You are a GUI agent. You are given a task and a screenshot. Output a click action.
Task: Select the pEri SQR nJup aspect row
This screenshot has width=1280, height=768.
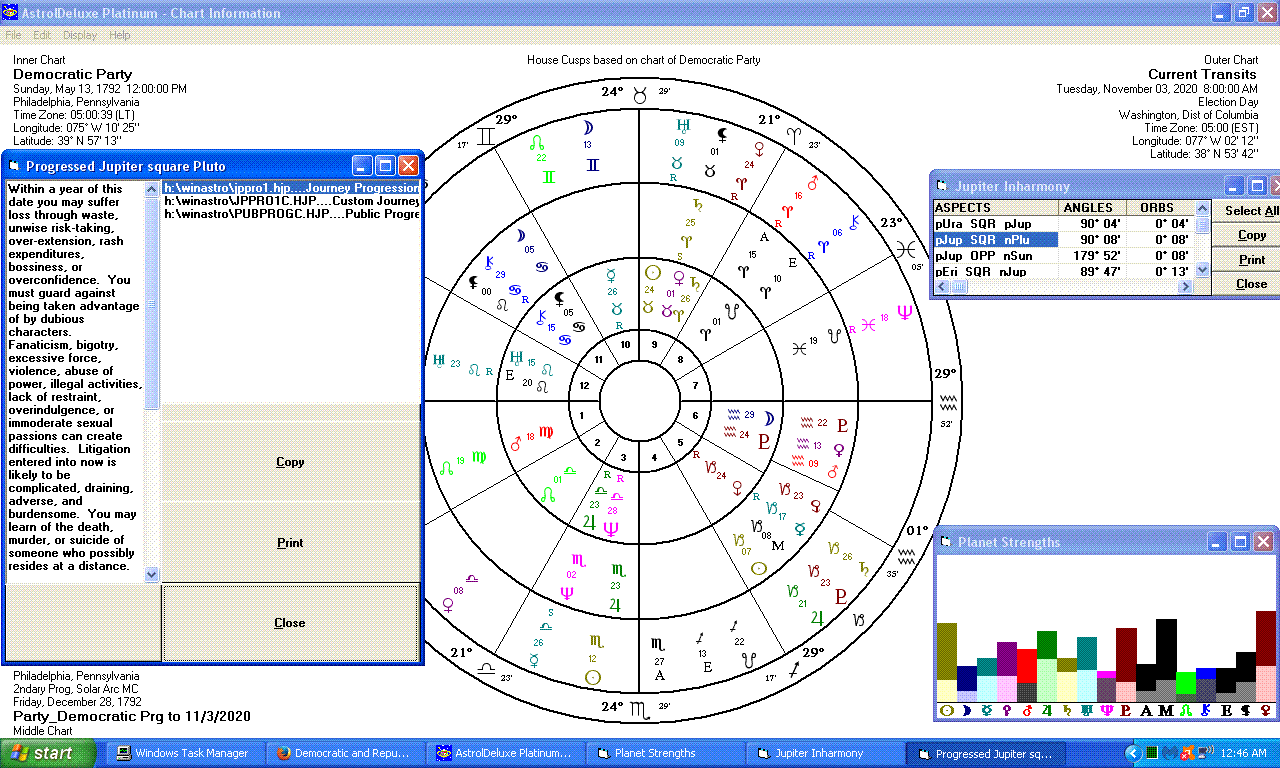(1063, 271)
